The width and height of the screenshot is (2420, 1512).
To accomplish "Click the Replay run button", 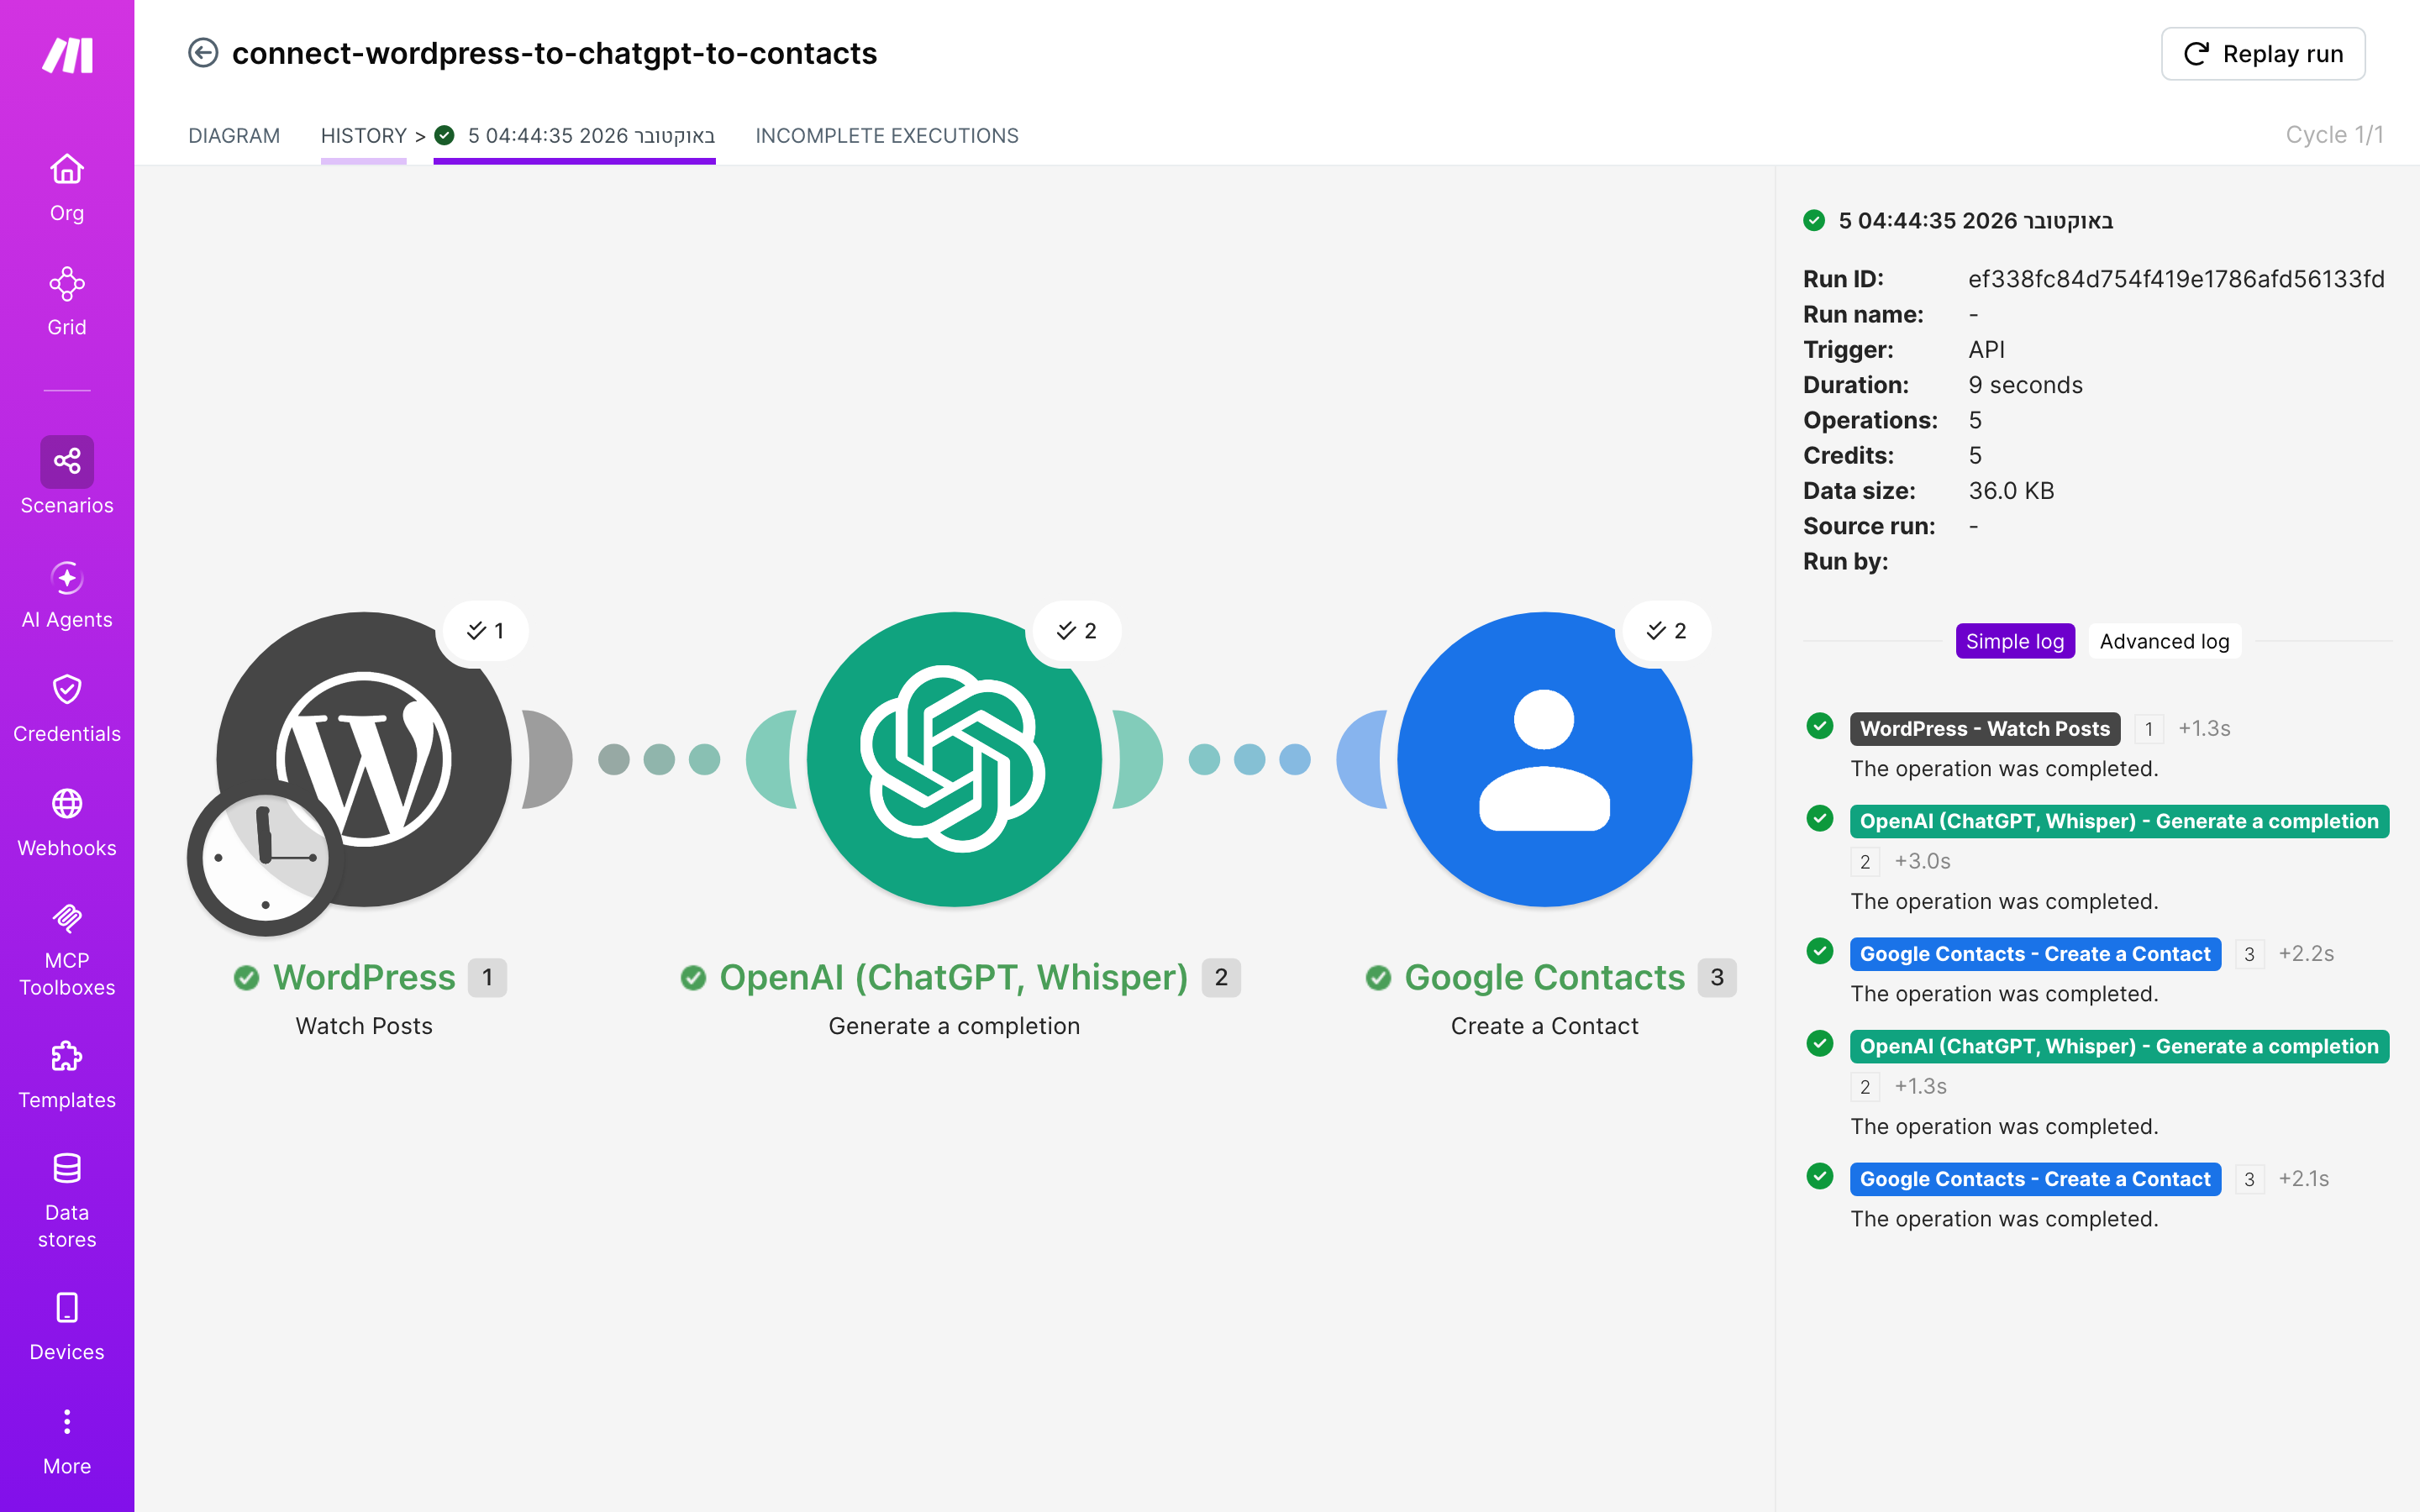I will tap(2263, 54).
